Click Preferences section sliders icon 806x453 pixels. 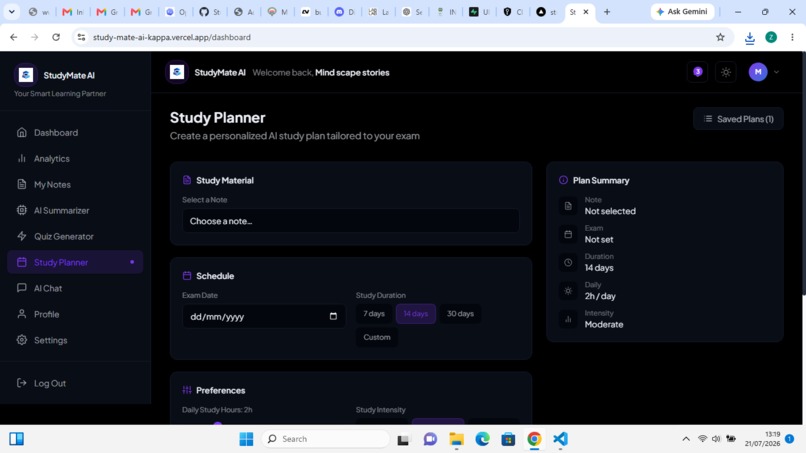pos(187,390)
